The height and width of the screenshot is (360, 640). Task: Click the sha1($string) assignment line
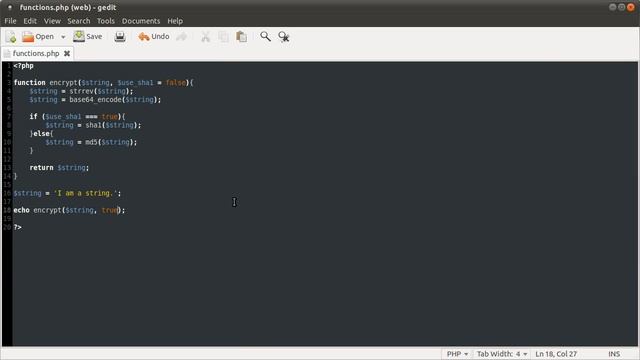coord(93,125)
